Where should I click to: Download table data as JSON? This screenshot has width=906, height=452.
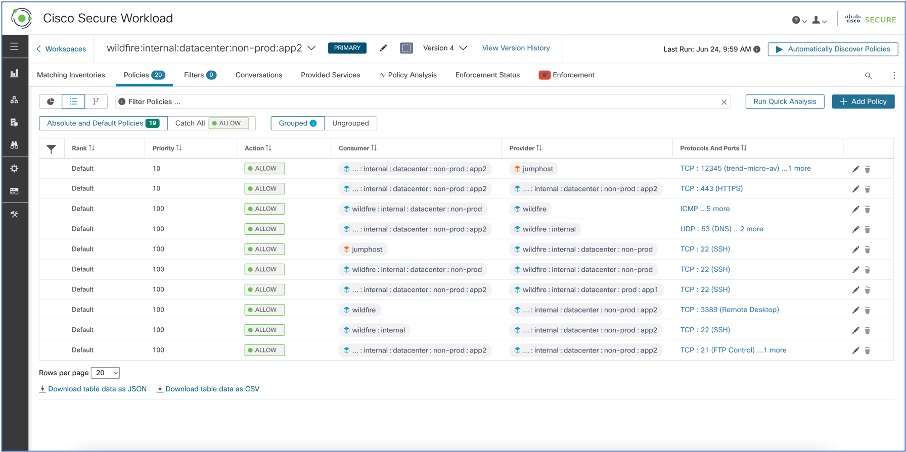[x=92, y=389]
